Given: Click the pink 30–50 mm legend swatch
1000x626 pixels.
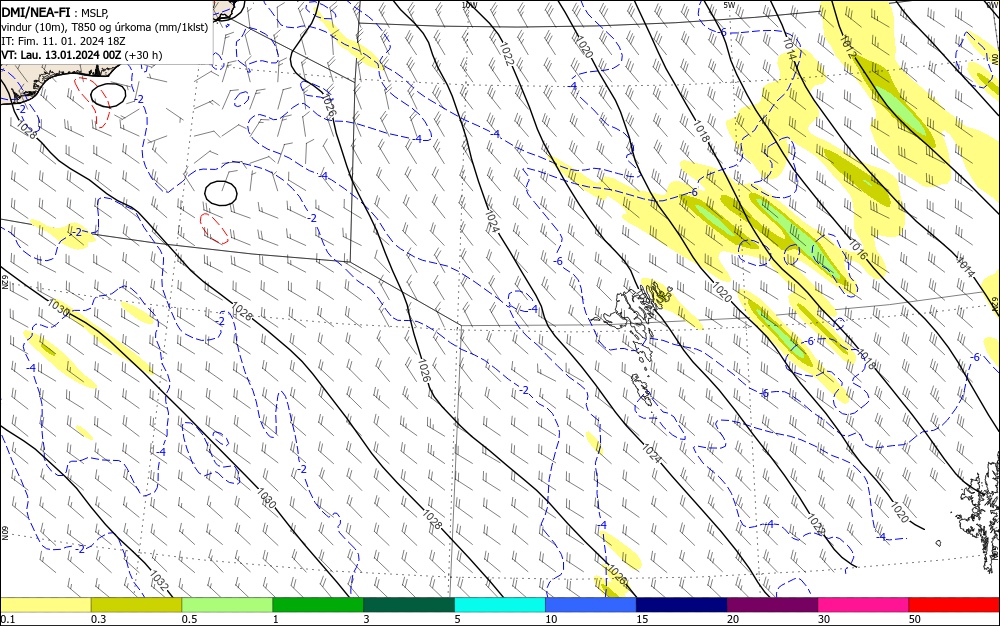Looking at the screenshot, I should pyautogui.click(x=864, y=605).
